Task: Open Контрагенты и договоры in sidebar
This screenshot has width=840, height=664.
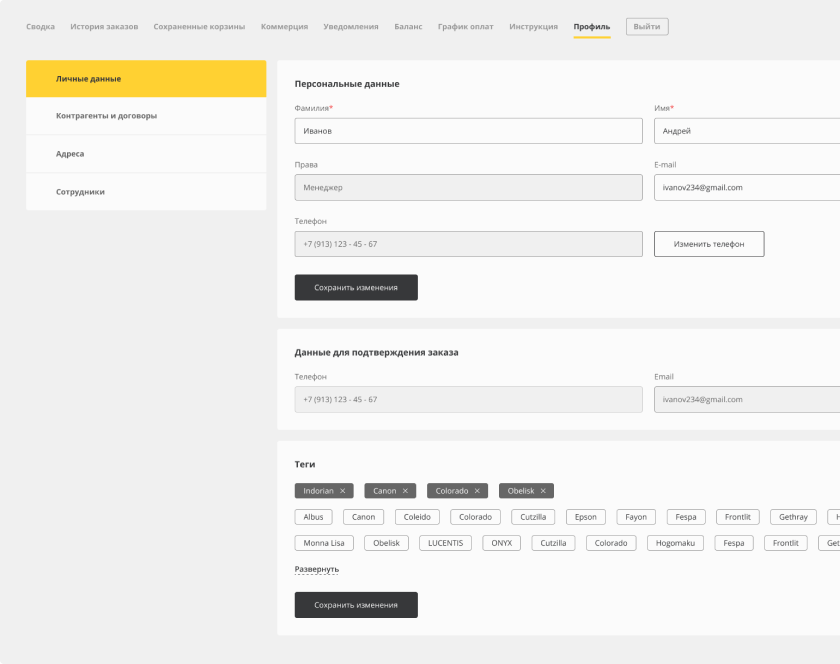Action: point(106,116)
